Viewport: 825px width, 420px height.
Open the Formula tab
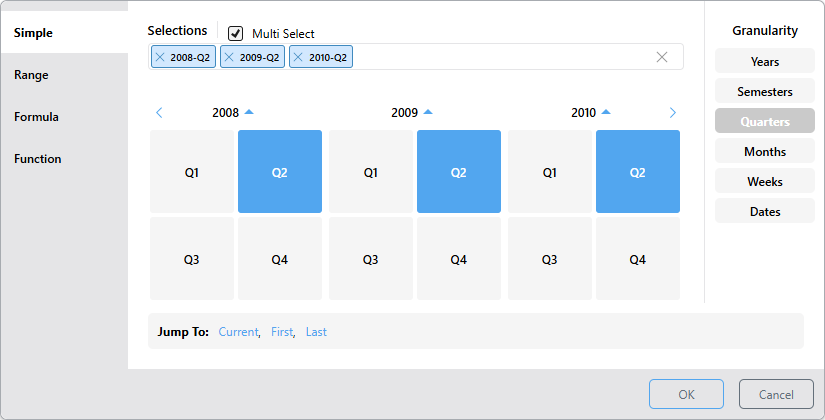36,117
